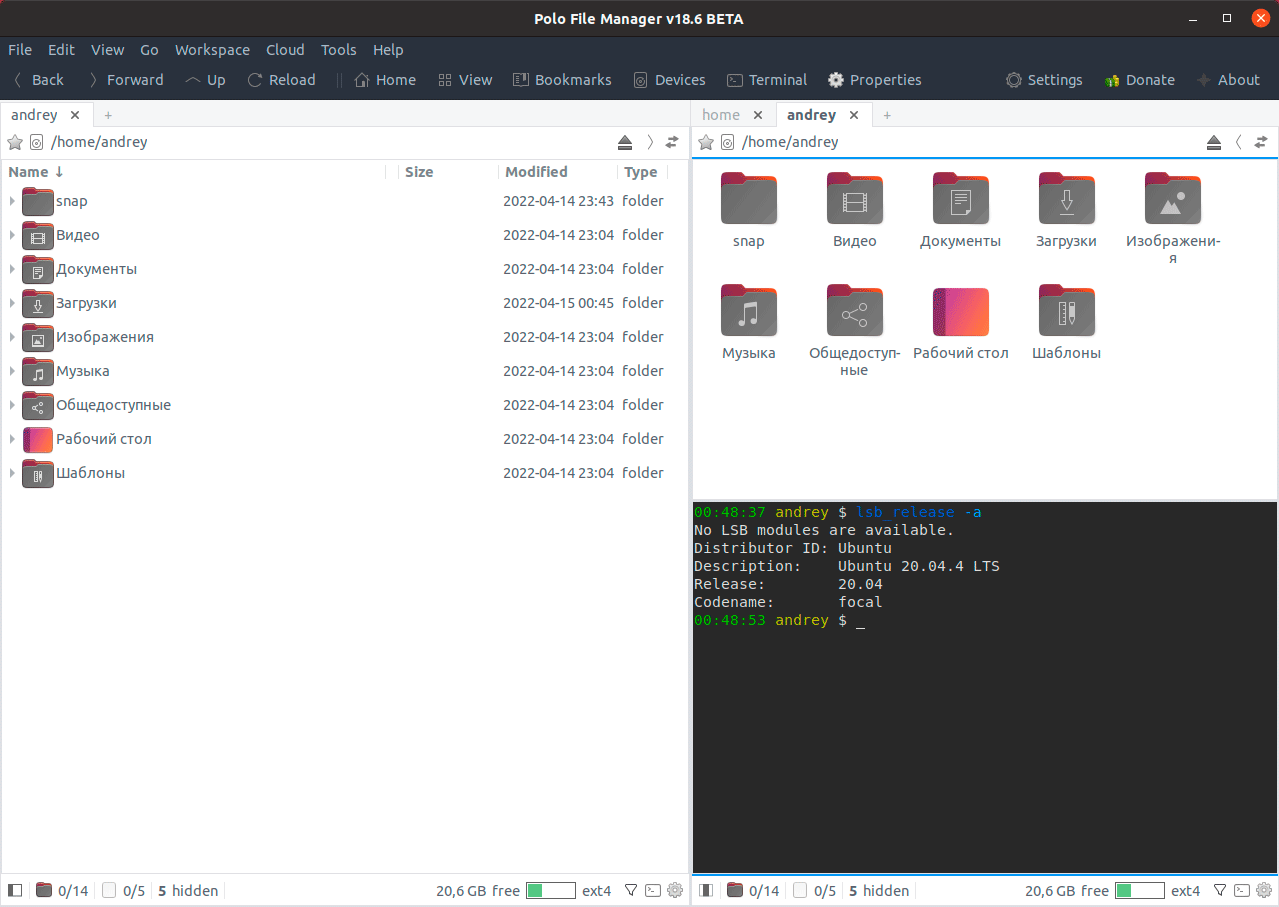Click the Donate button
1279x907 pixels.
pyautogui.click(x=1139, y=80)
